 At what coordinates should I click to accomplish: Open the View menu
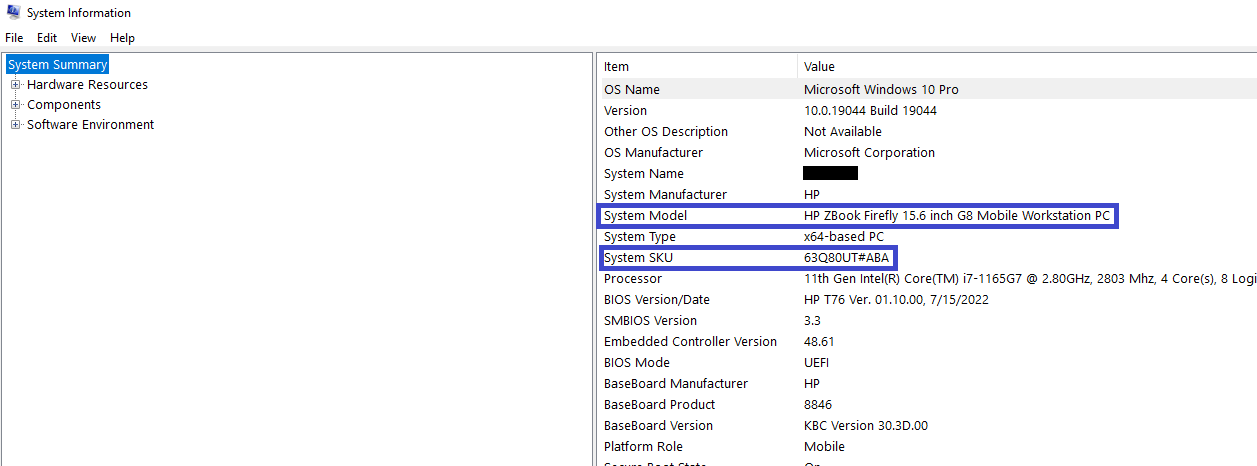[84, 38]
